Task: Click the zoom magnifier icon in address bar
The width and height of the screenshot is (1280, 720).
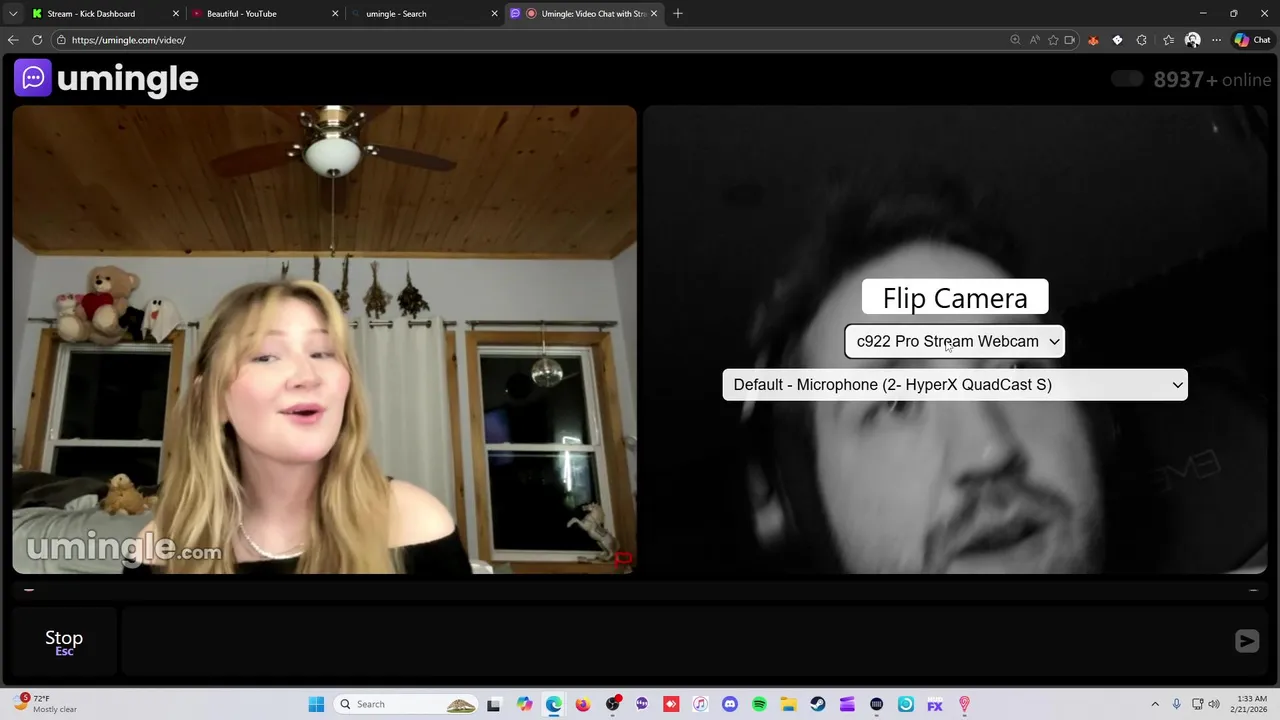Action: [x=1015, y=40]
